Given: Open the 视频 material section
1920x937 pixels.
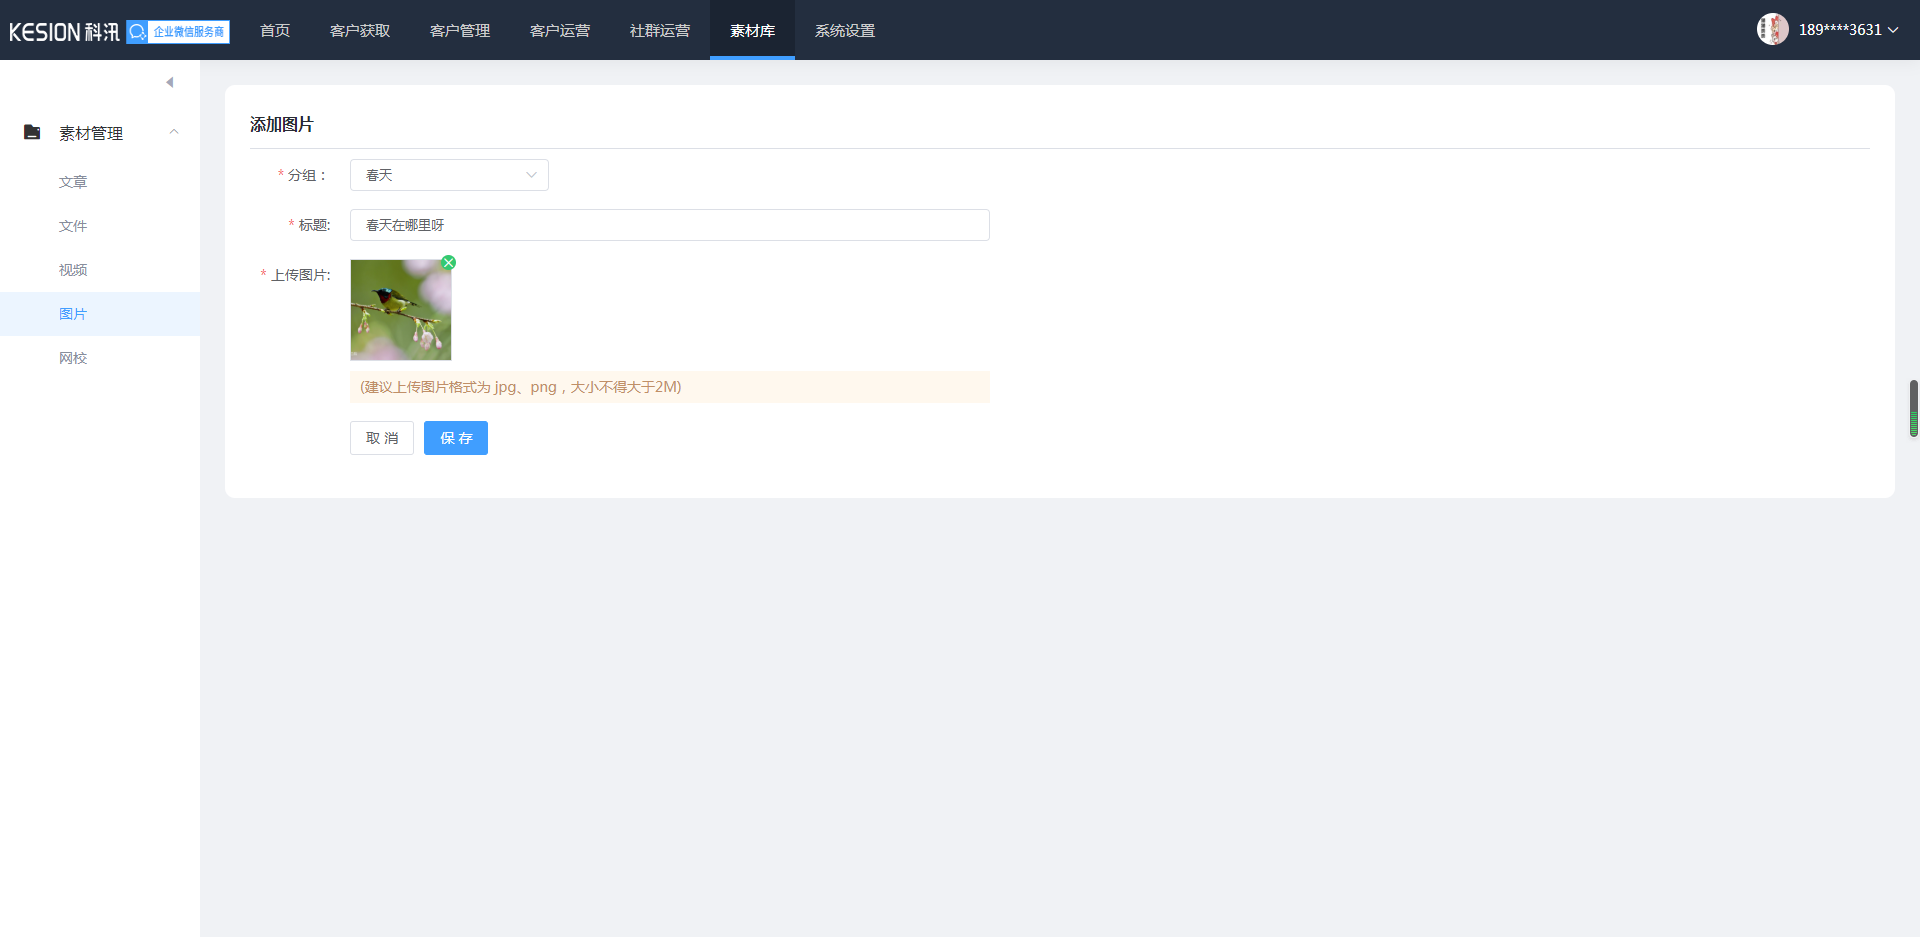Looking at the screenshot, I should (73, 270).
